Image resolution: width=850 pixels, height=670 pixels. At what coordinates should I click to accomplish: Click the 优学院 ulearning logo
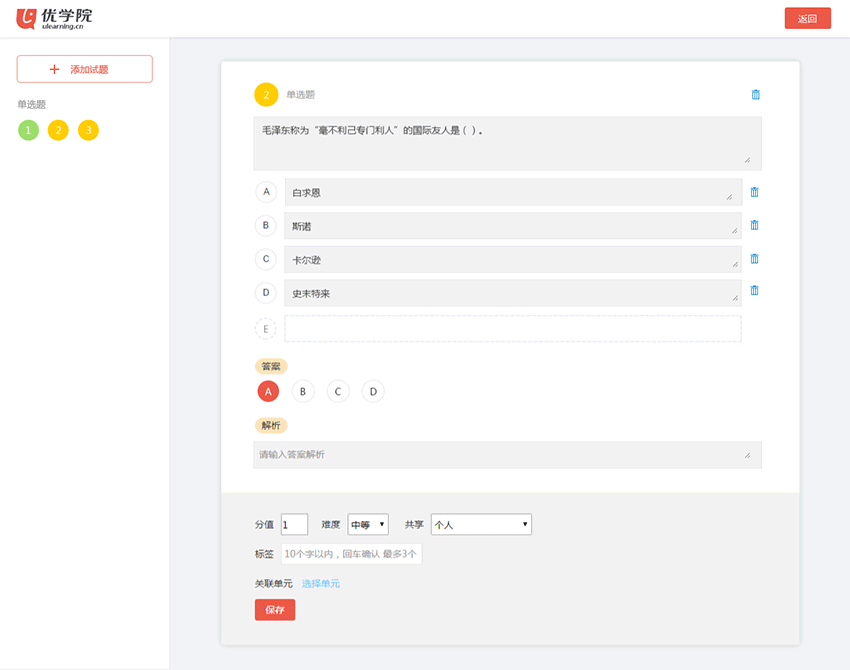(x=54, y=18)
